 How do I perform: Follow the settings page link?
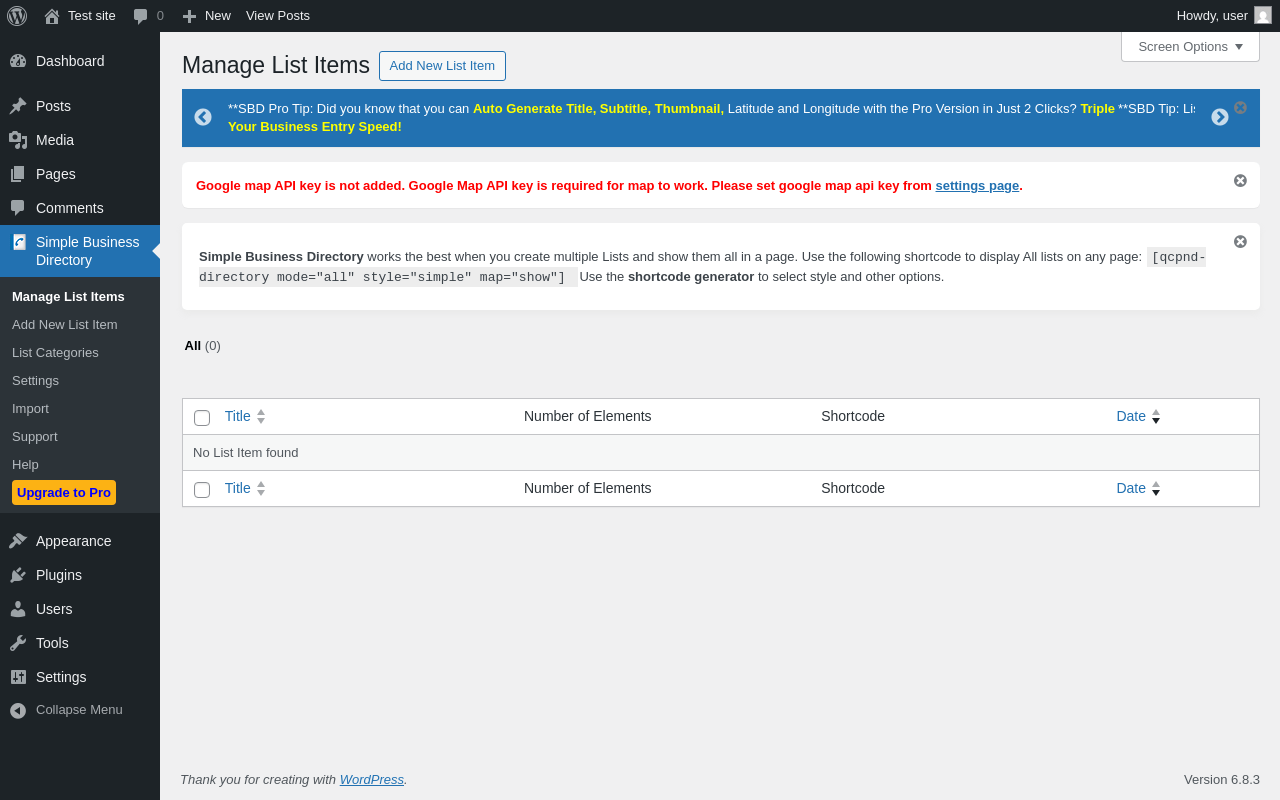[977, 185]
